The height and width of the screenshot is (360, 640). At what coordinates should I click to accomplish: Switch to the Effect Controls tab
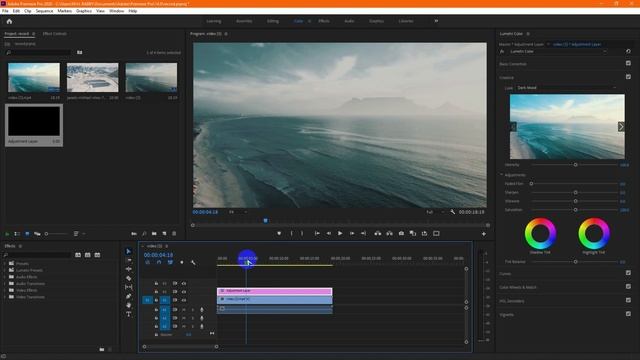[55, 33]
